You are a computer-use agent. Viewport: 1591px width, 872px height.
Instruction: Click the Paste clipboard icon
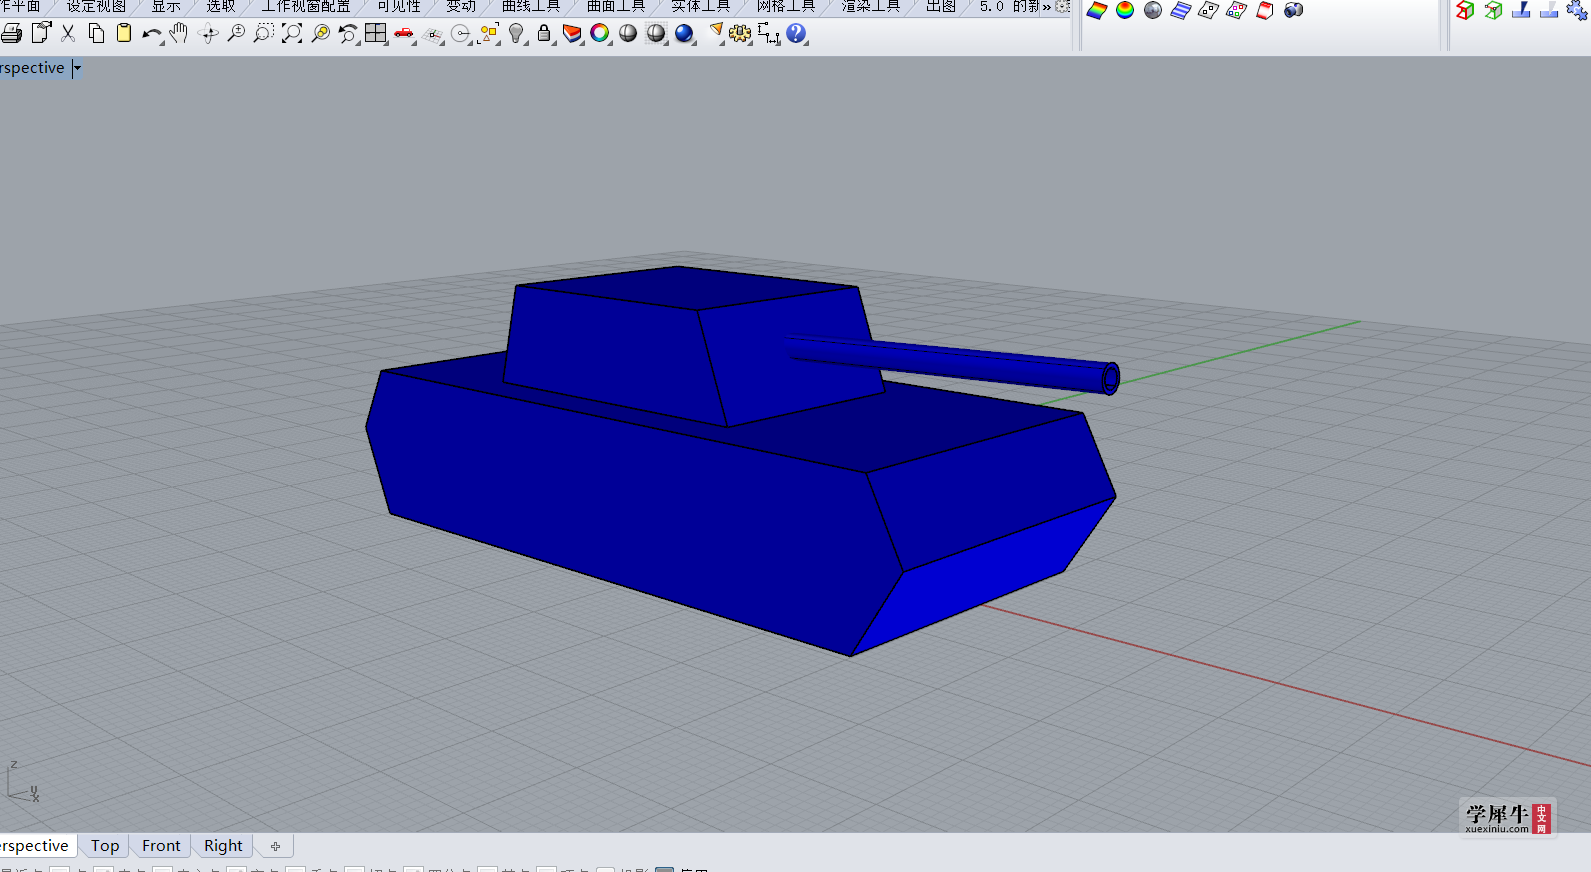coord(124,33)
